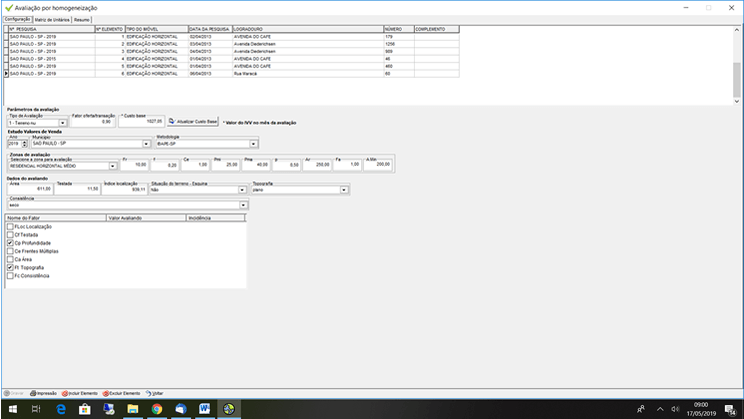Click the Impressão print icon
This screenshot has height=419, width=744.
(x=30, y=393)
